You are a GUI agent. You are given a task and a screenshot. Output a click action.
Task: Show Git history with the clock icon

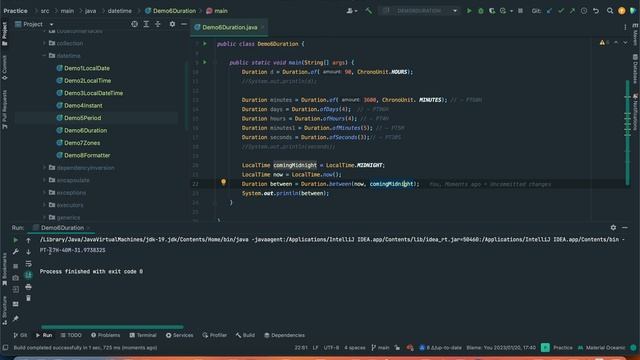(584, 11)
